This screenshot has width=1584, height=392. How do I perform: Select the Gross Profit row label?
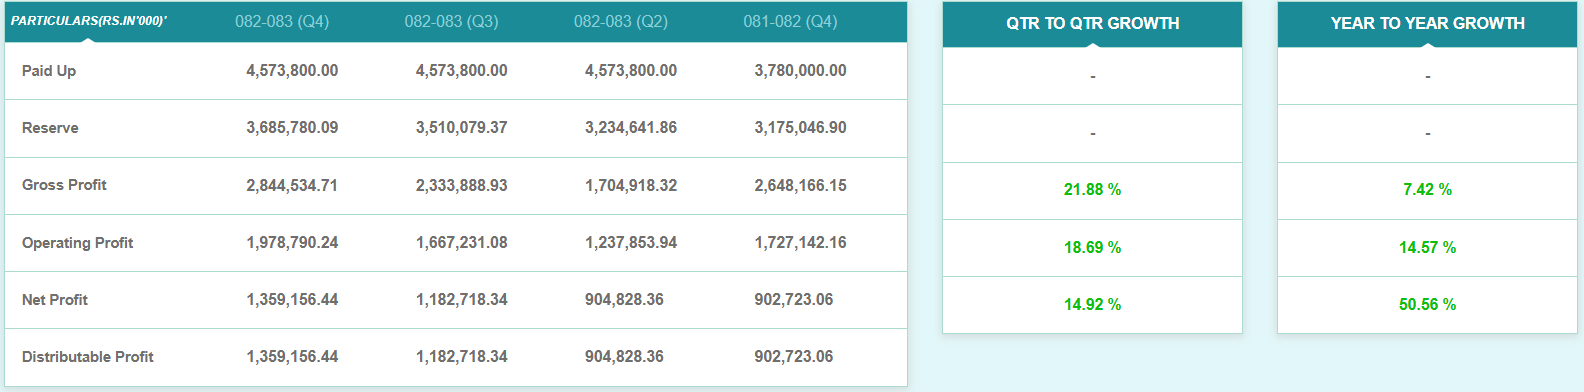click(x=64, y=185)
